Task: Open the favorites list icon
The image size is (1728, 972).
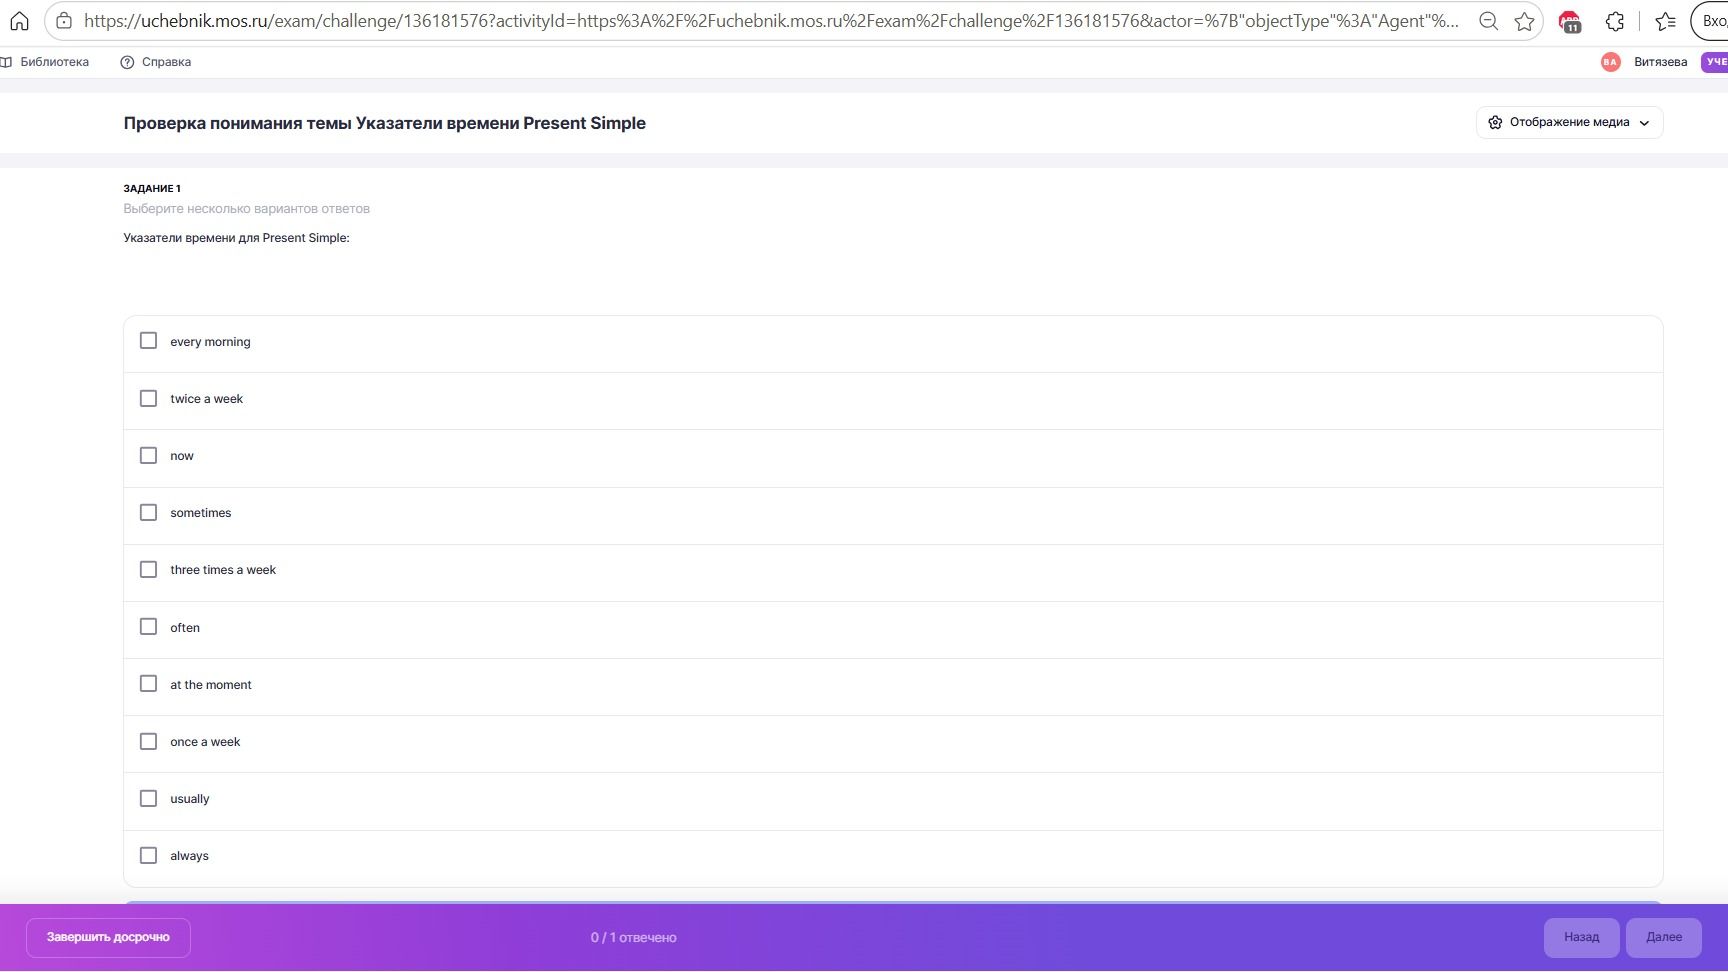Action: pyautogui.click(x=1665, y=21)
